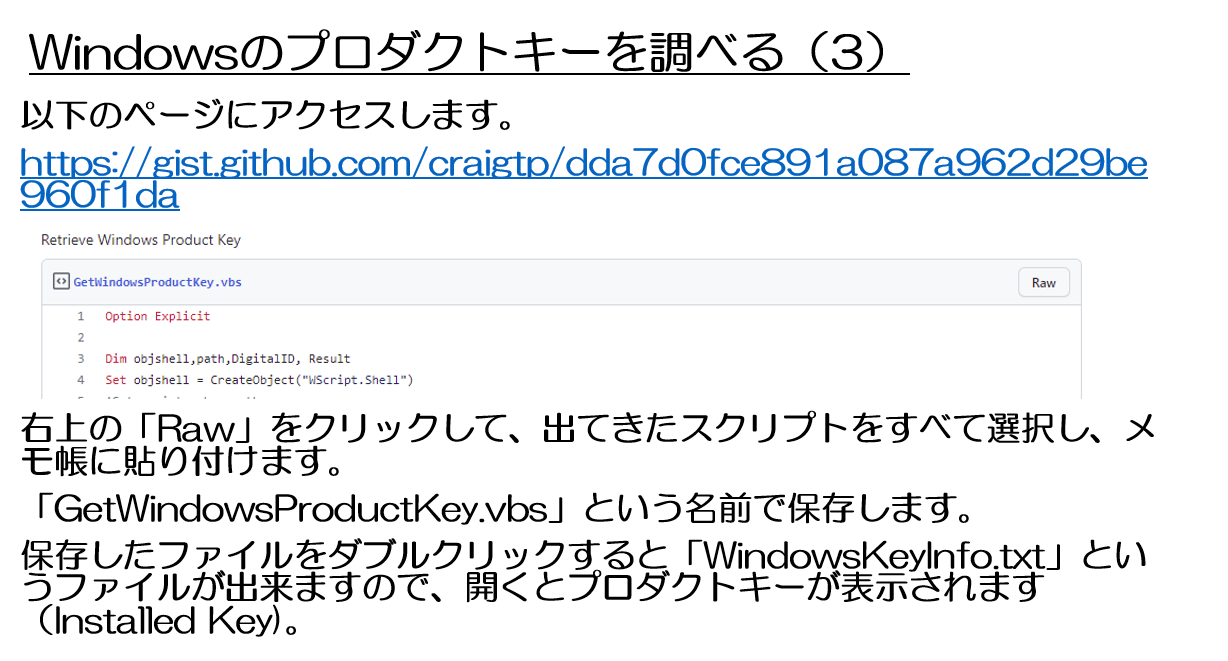This screenshot has height=661, width=1228.
Task: Click the wrapped "960f1da" link portion
Action: click(100, 195)
